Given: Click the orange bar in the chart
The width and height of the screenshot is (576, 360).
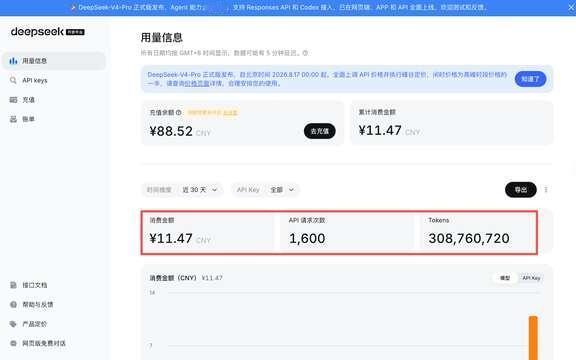Looking at the screenshot, I should coord(533,338).
